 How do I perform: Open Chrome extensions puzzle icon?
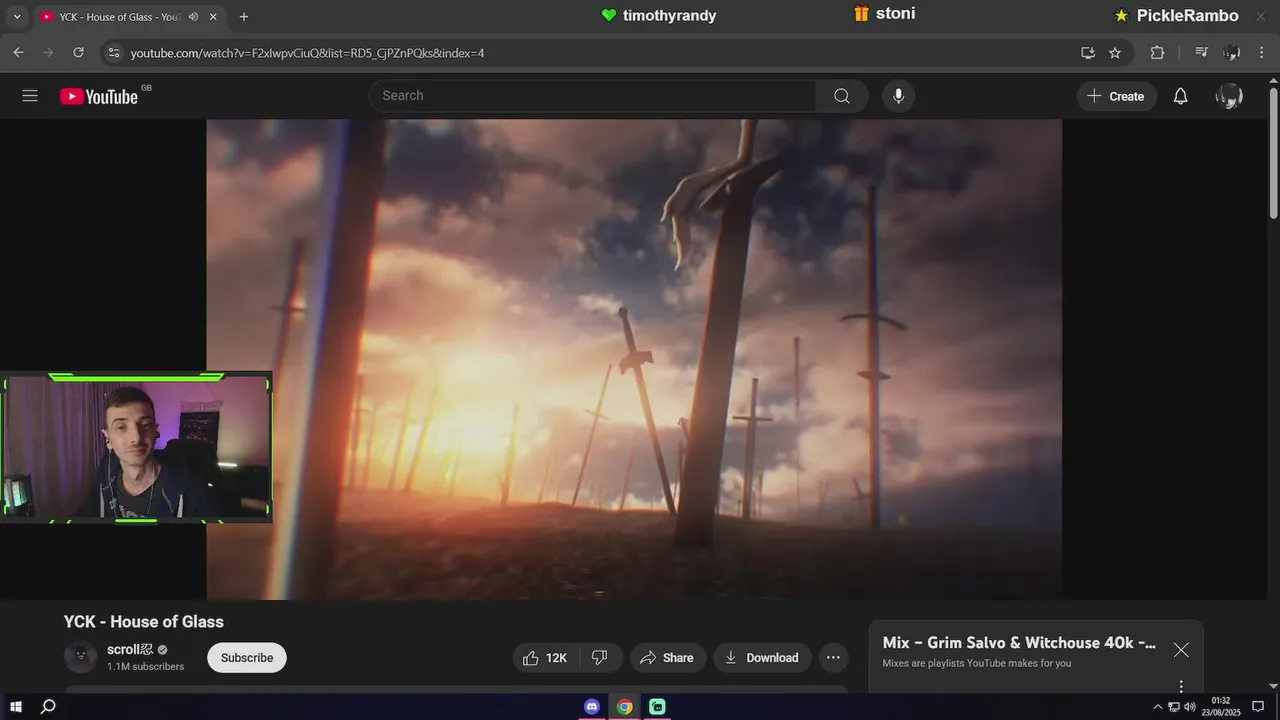click(1157, 53)
